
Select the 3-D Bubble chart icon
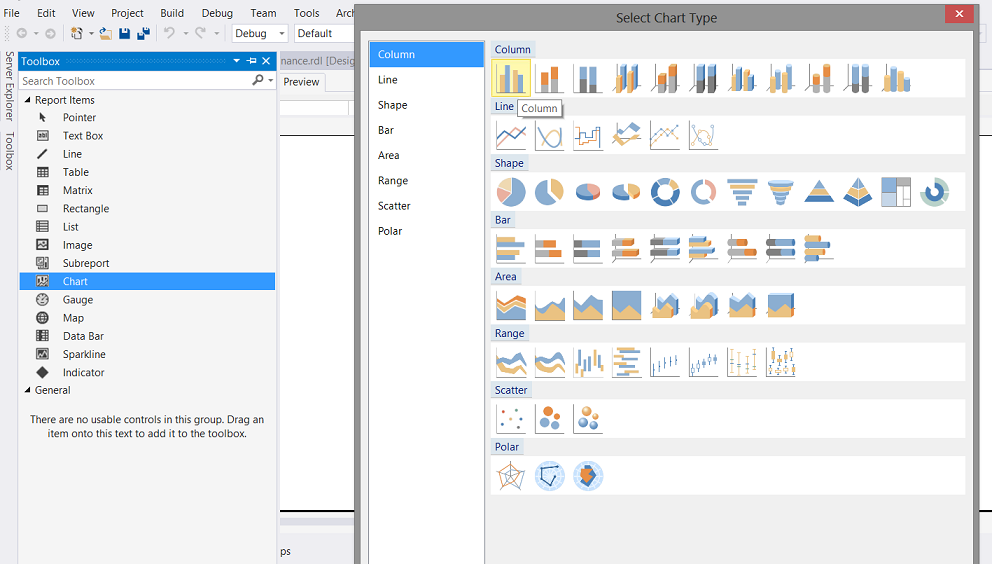click(588, 419)
